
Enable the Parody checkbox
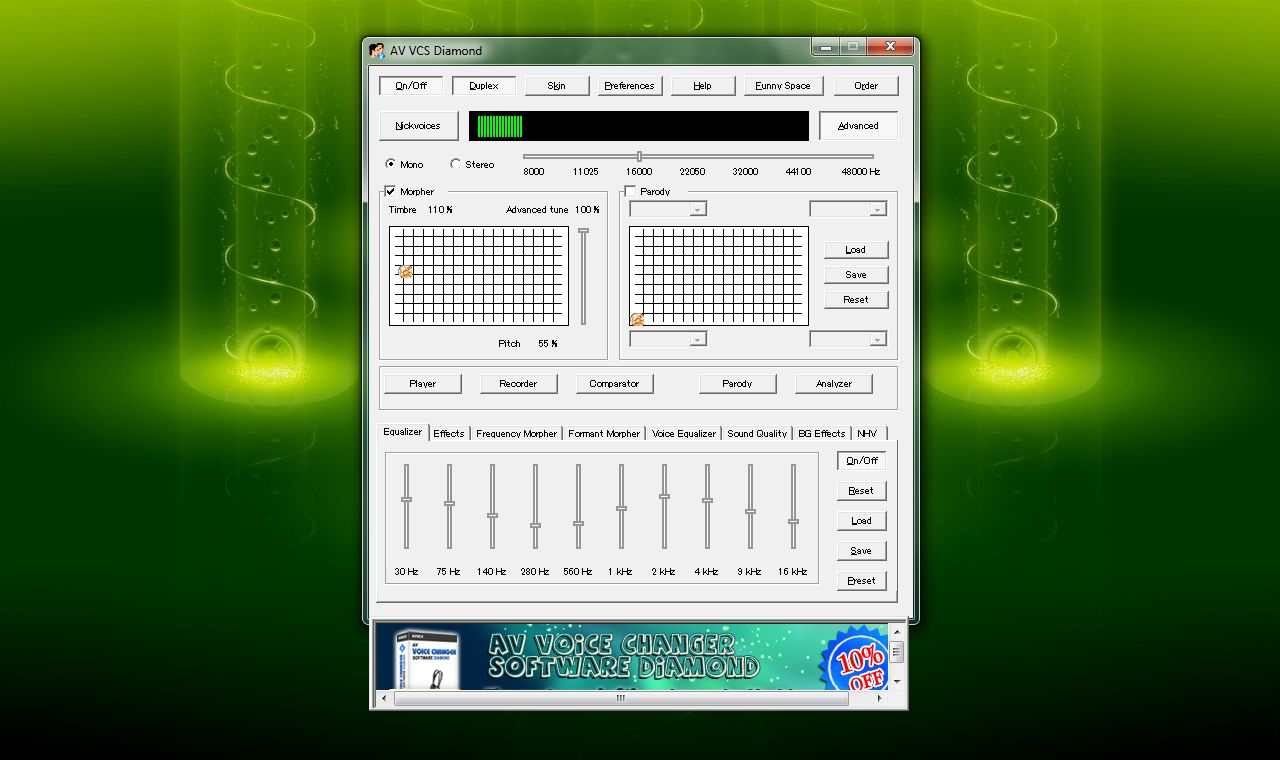pos(630,191)
